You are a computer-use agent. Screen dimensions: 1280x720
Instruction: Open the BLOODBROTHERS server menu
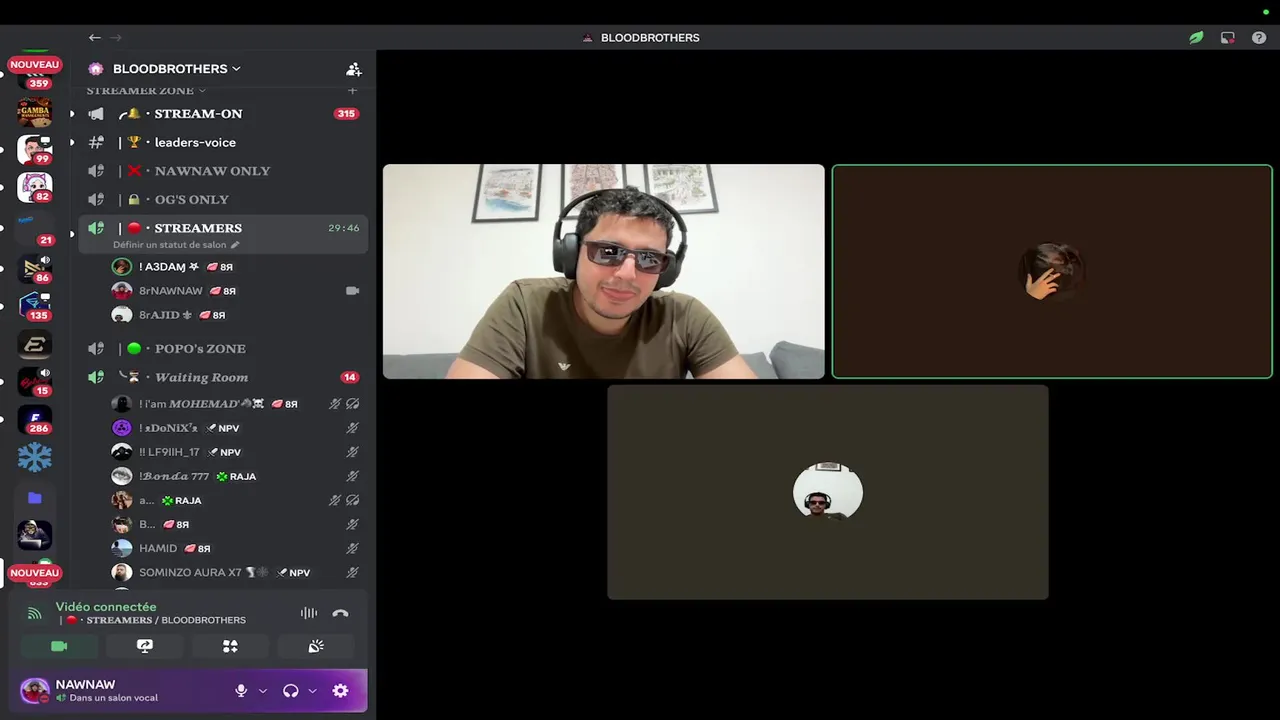176,69
